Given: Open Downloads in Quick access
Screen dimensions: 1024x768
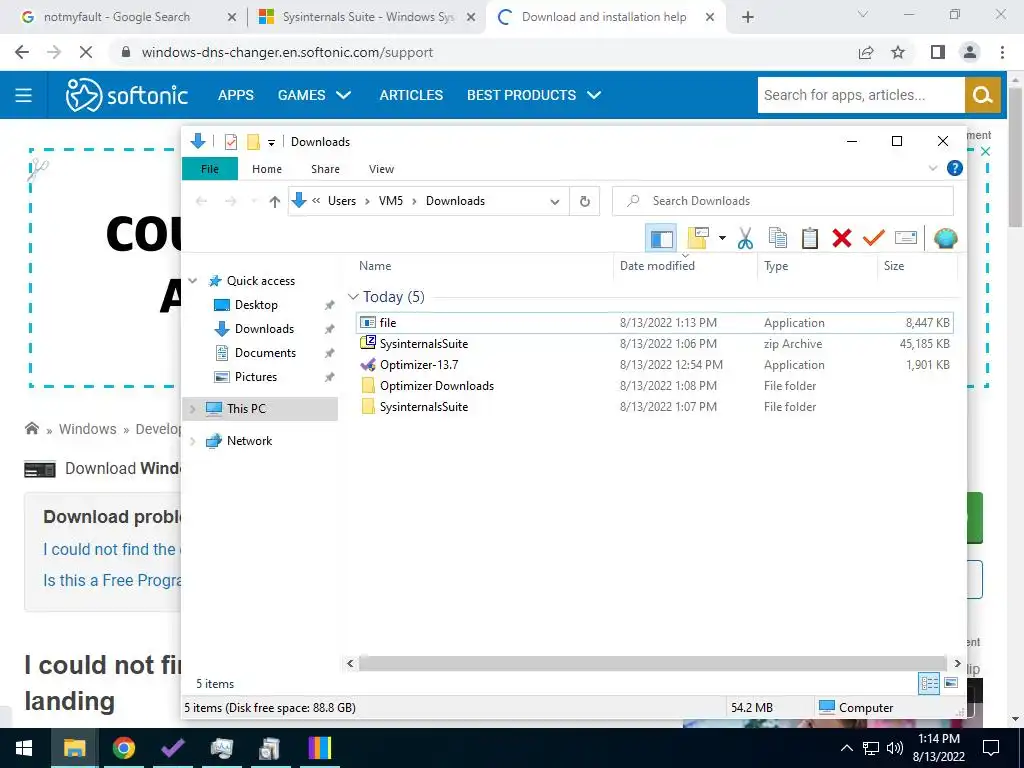Looking at the screenshot, I should [x=264, y=328].
